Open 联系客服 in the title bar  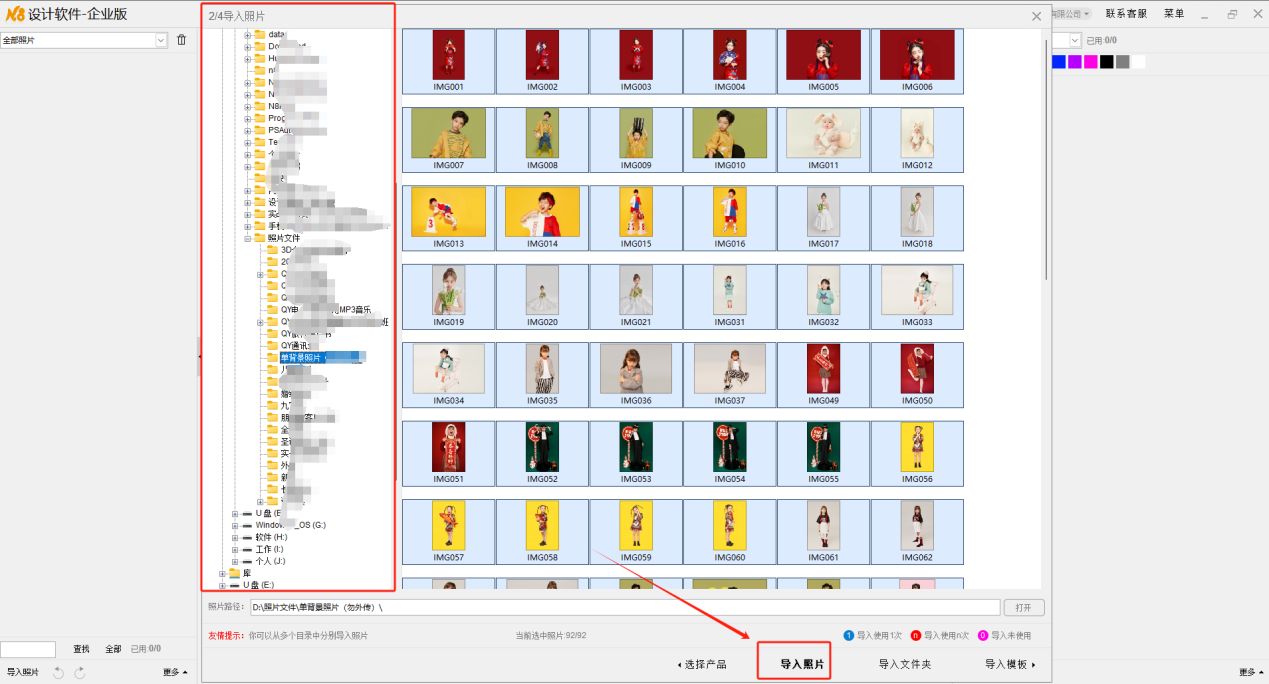1126,14
